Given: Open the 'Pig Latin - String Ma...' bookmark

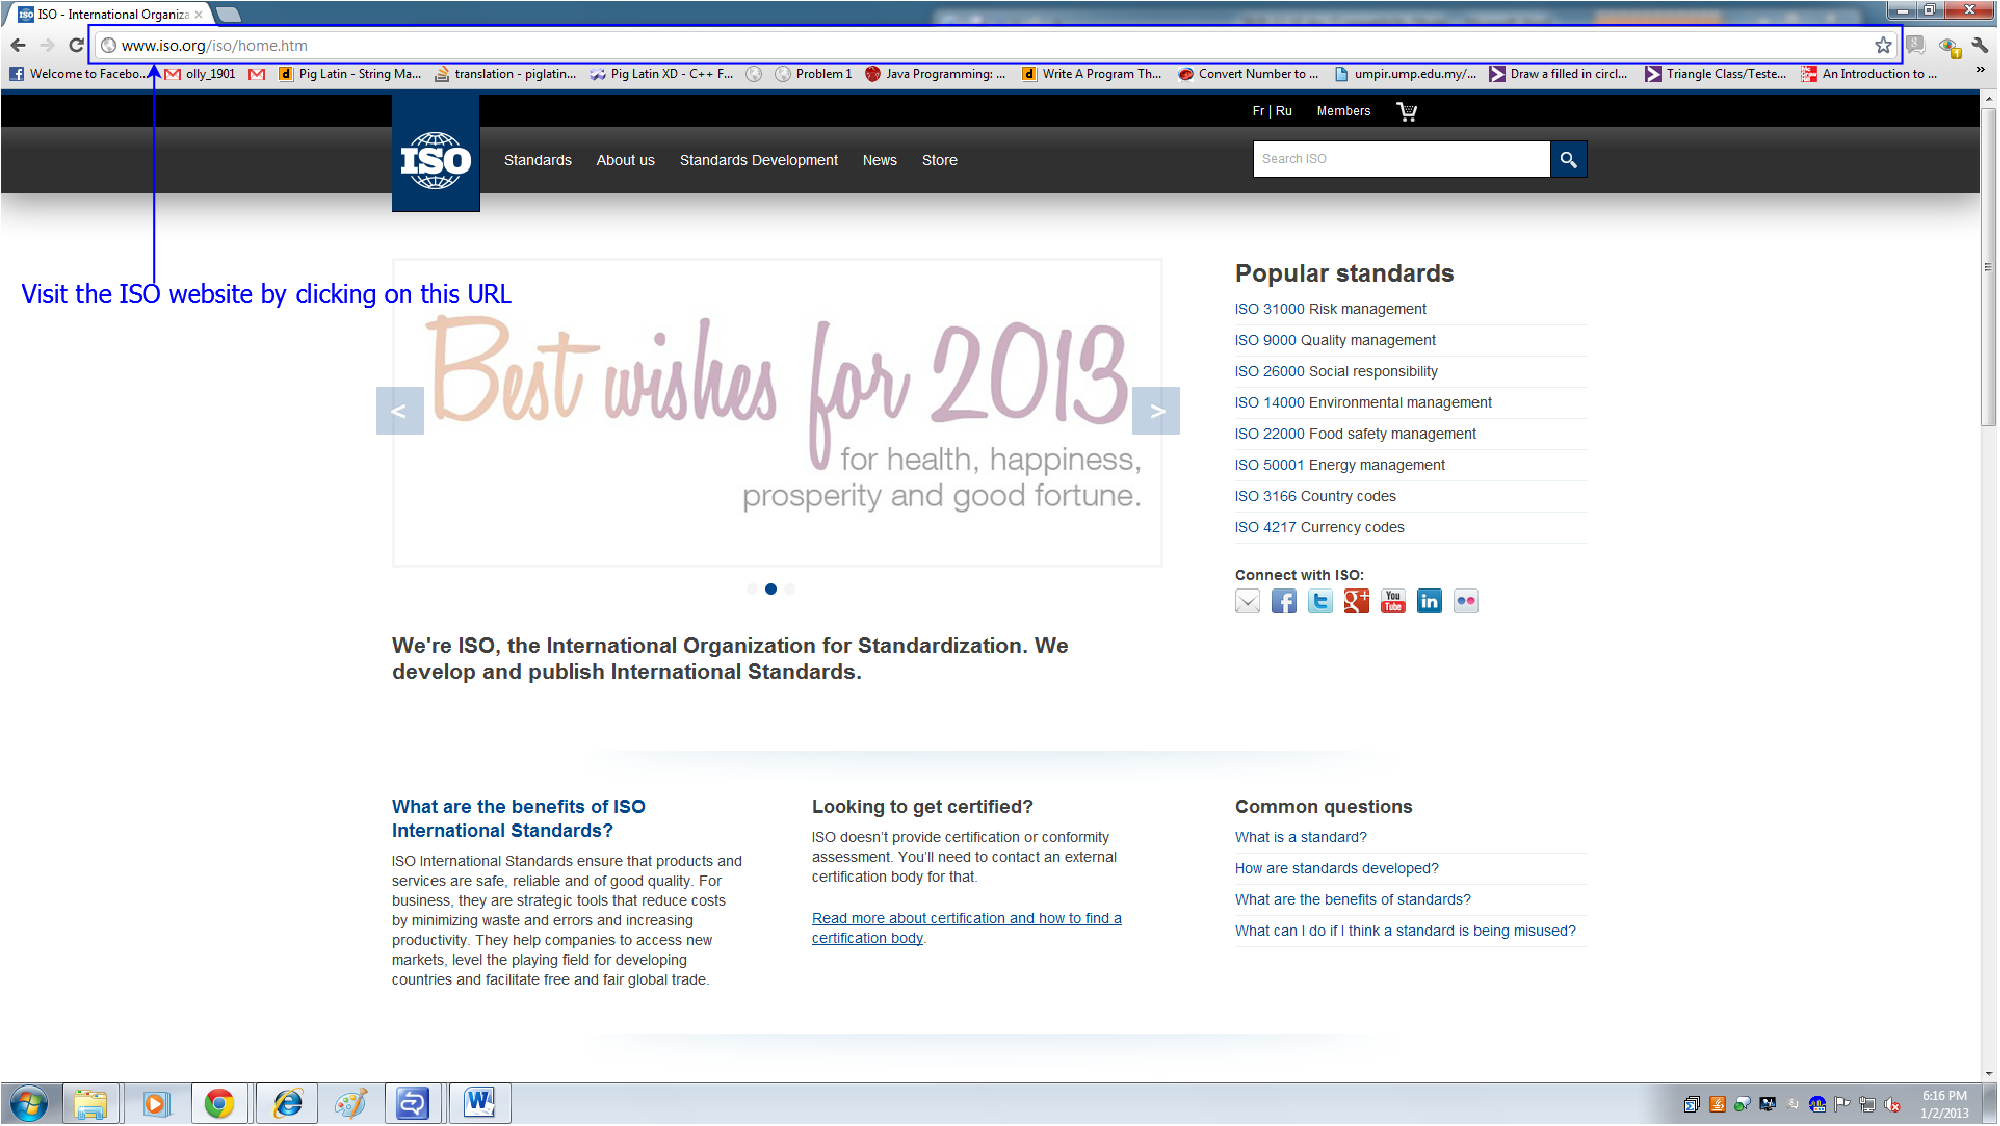Looking at the screenshot, I should point(349,73).
